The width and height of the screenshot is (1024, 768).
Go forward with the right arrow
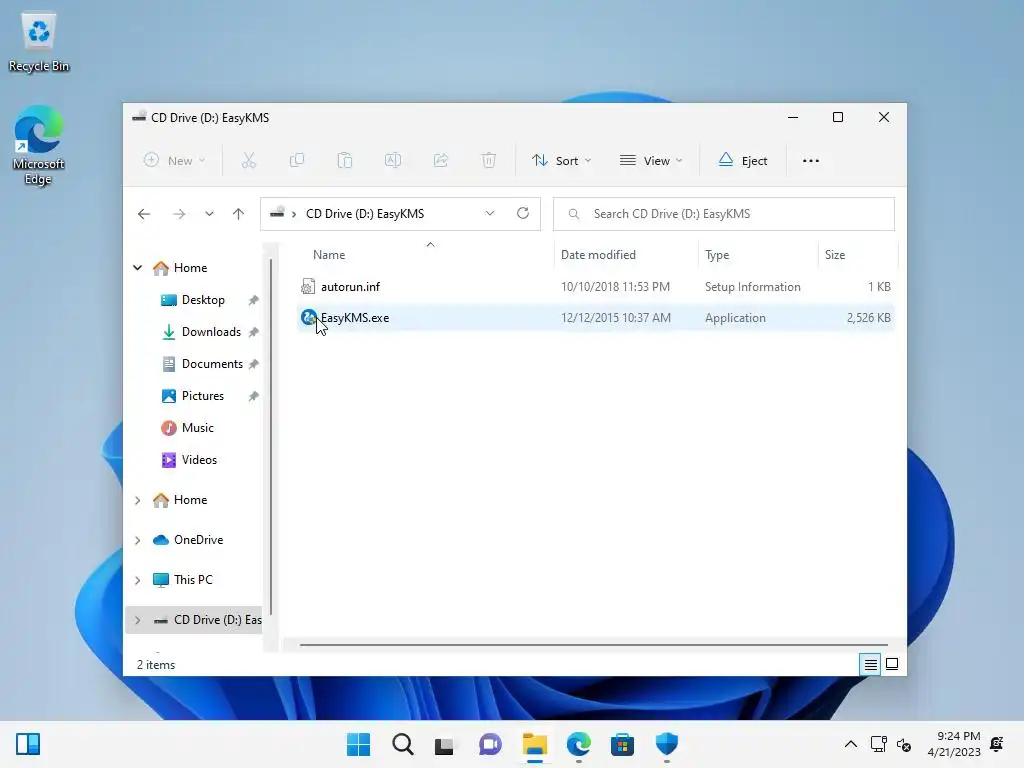coord(179,214)
